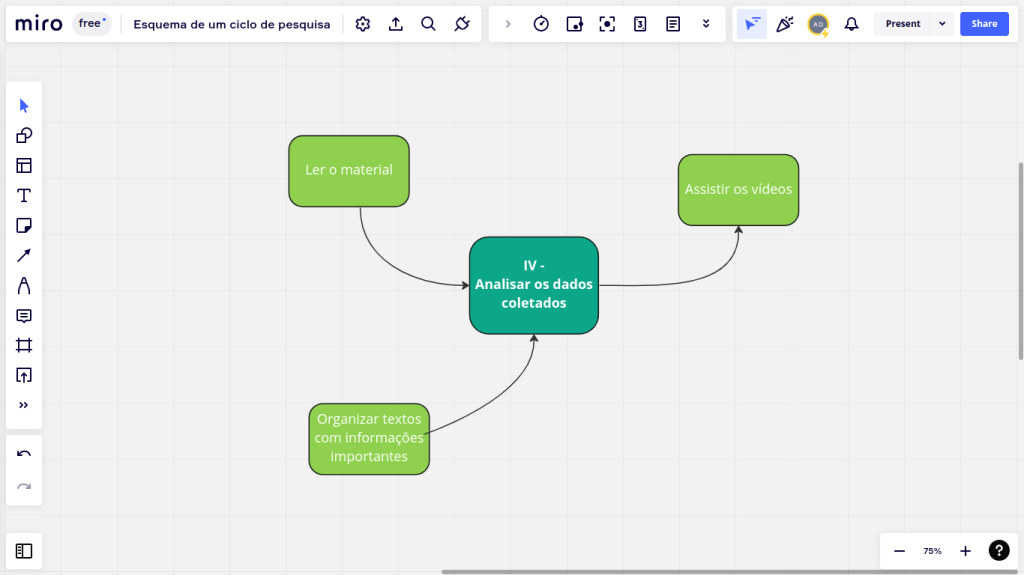Select the cursor selection tool
1024x575 pixels.
[x=24, y=106]
